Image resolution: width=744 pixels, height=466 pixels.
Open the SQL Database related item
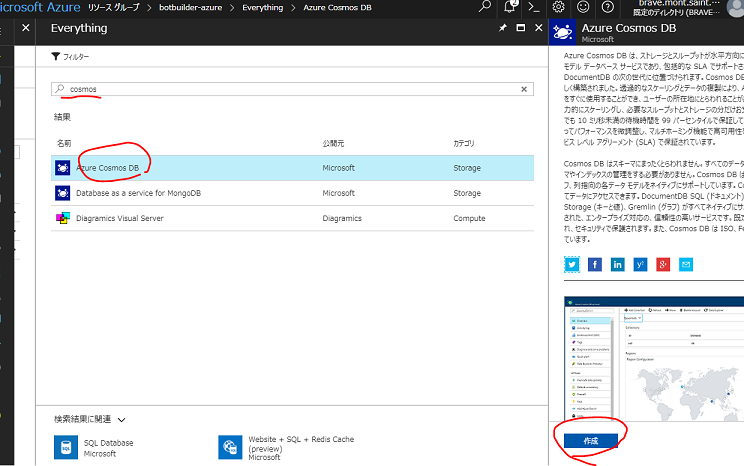[x=94, y=447]
